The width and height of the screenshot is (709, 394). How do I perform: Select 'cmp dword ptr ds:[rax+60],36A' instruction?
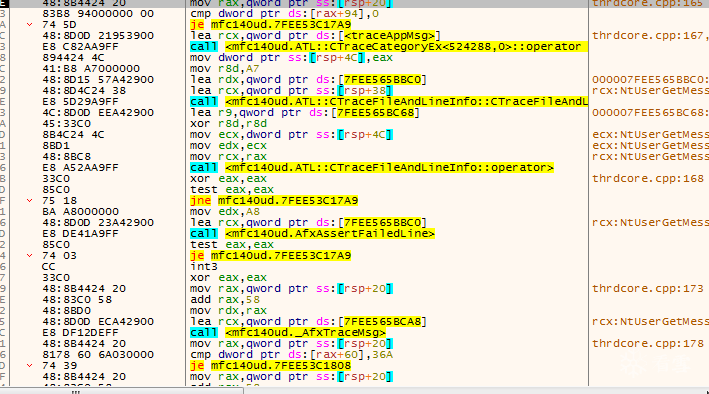click(x=292, y=355)
